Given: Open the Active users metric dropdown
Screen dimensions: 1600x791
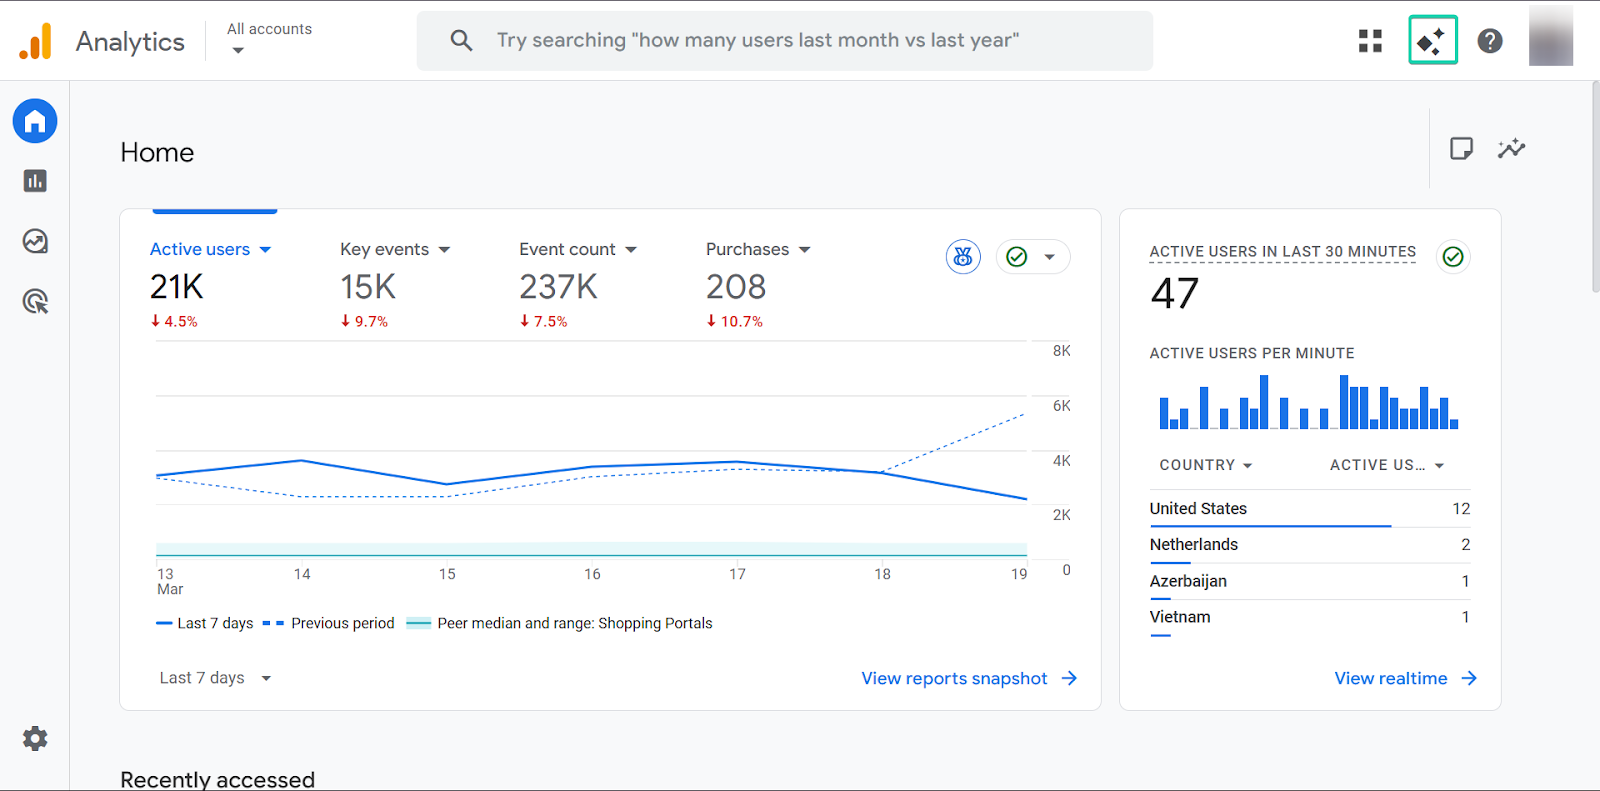Looking at the screenshot, I should click(211, 249).
